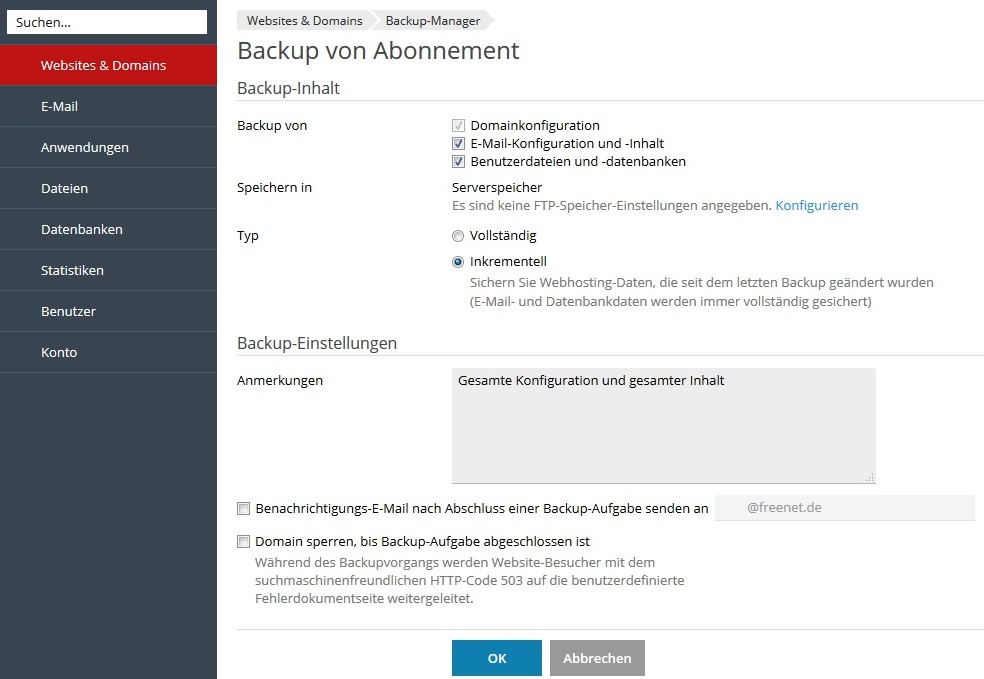The width and height of the screenshot is (984, 679).
Task: Open Websites & Domains in sidebar
Action: [x=108, y=65]
